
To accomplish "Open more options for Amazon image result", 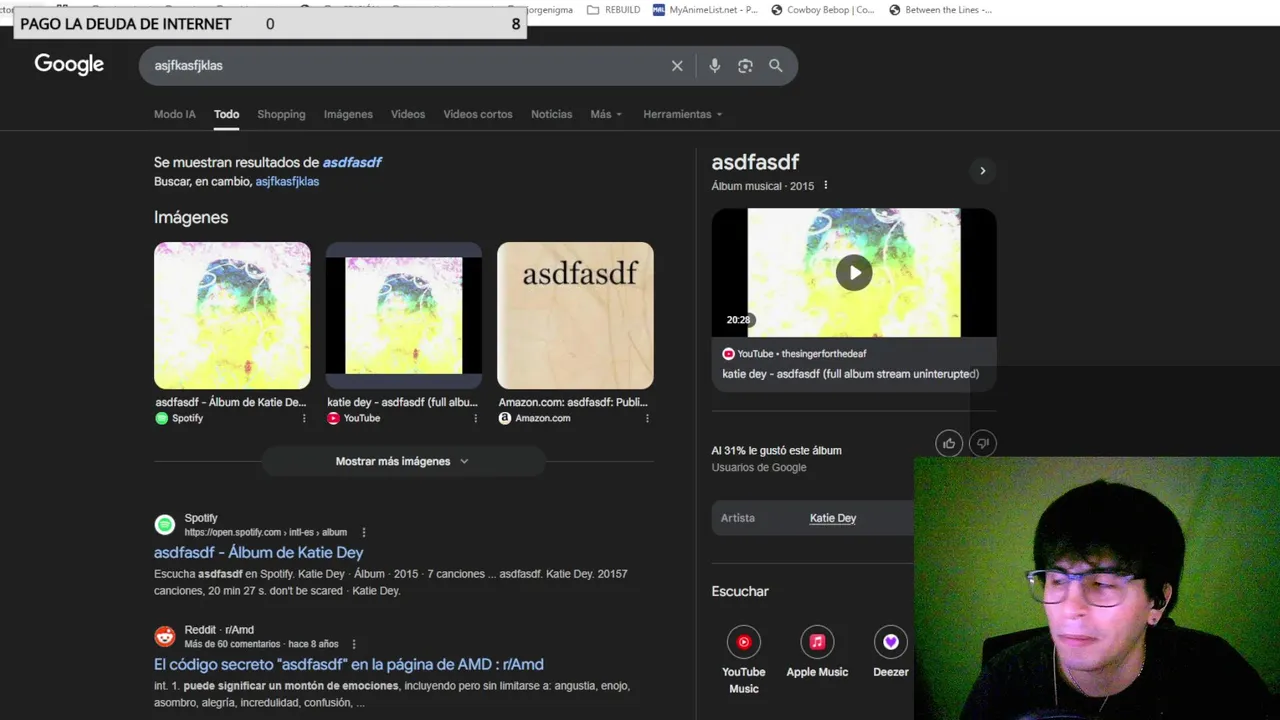I will click(x=647, y=418).
